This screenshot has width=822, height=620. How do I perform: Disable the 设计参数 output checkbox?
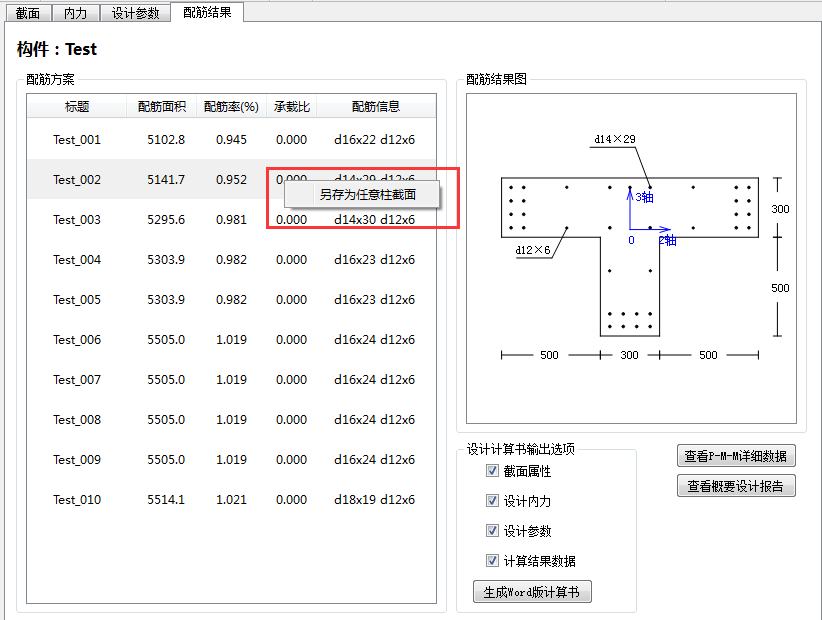(x=492, y=531)
